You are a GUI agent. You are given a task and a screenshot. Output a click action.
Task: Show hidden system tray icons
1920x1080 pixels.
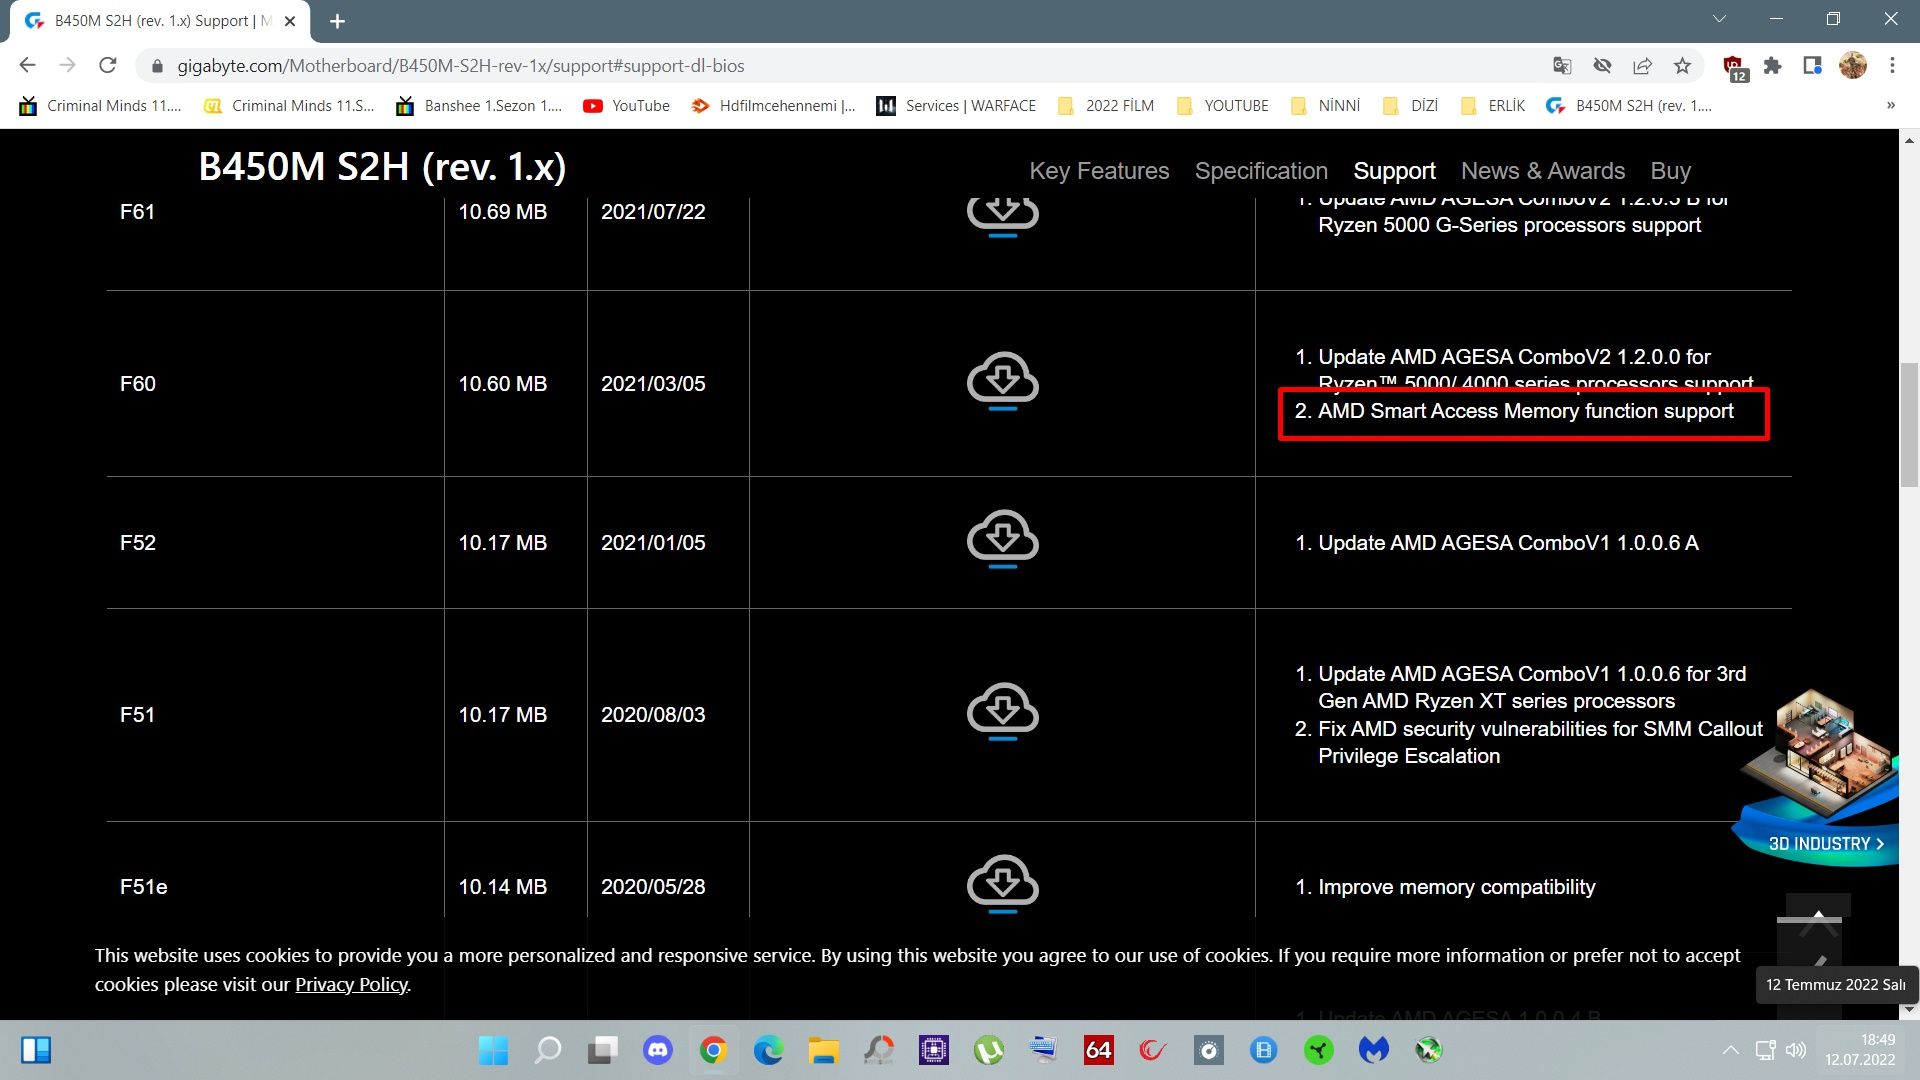pyautogui.click(x=1730, y=1050)
